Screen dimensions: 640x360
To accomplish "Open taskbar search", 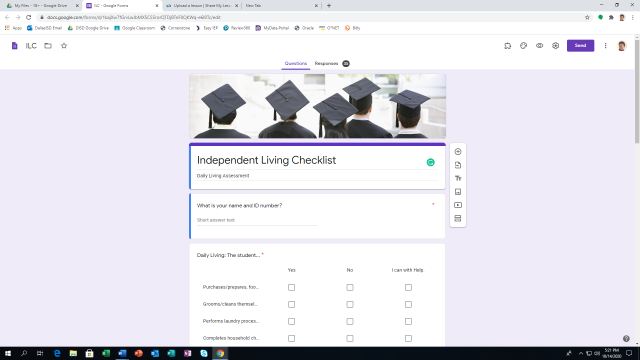I will coord(24,353).
